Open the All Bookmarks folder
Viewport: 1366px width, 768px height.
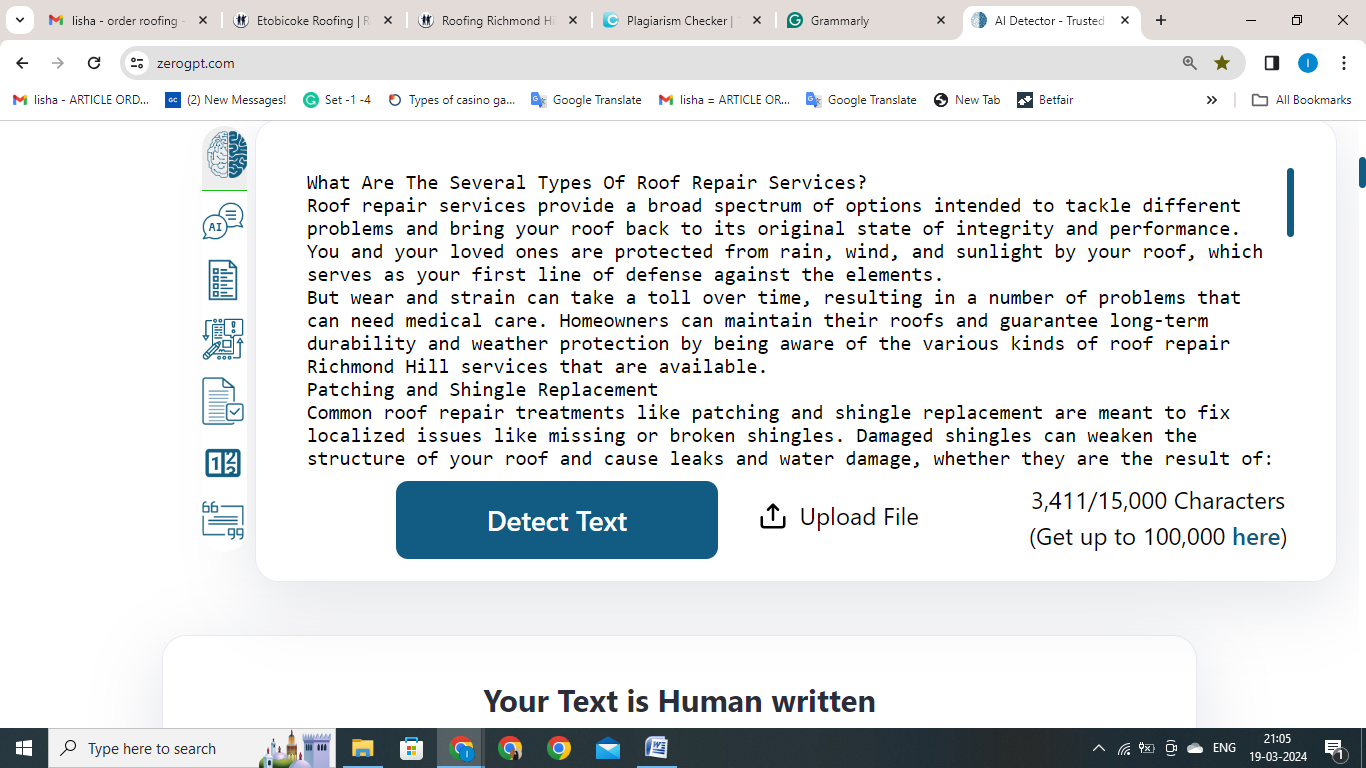coord(1302,100)
